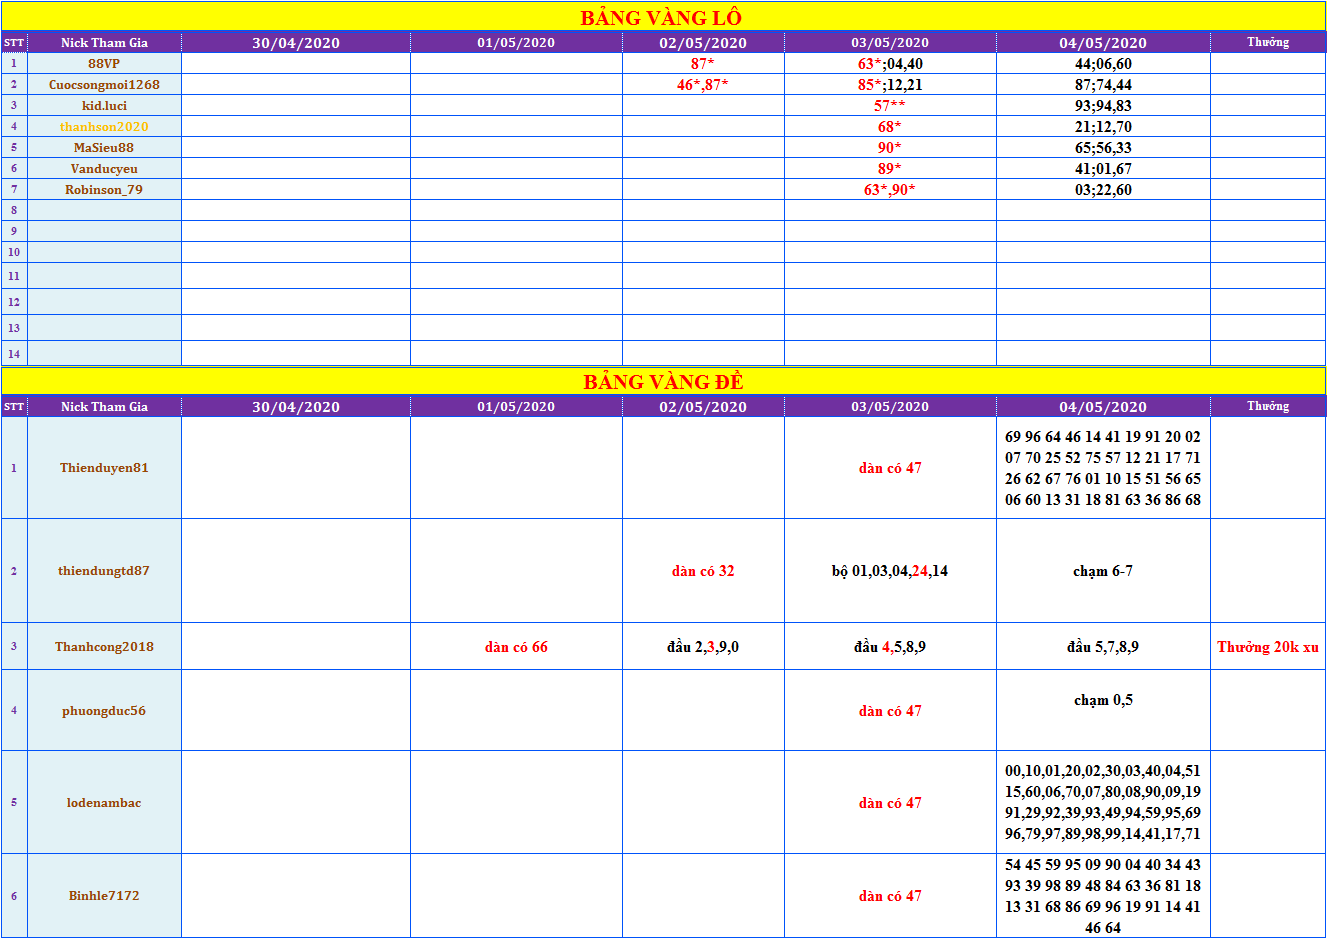Select cell '68*' in thanhson2020 row
The height and width of the screenshot is (938, 1327).
pyautogui.click(x=890, y=126)
